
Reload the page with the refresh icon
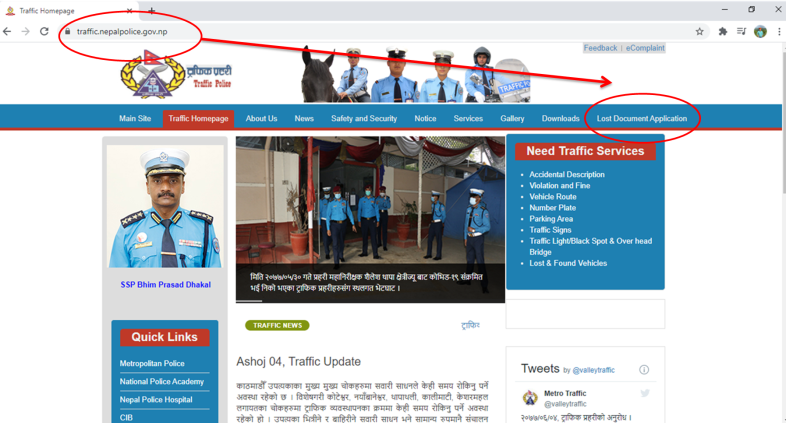[x=44, y=32]
